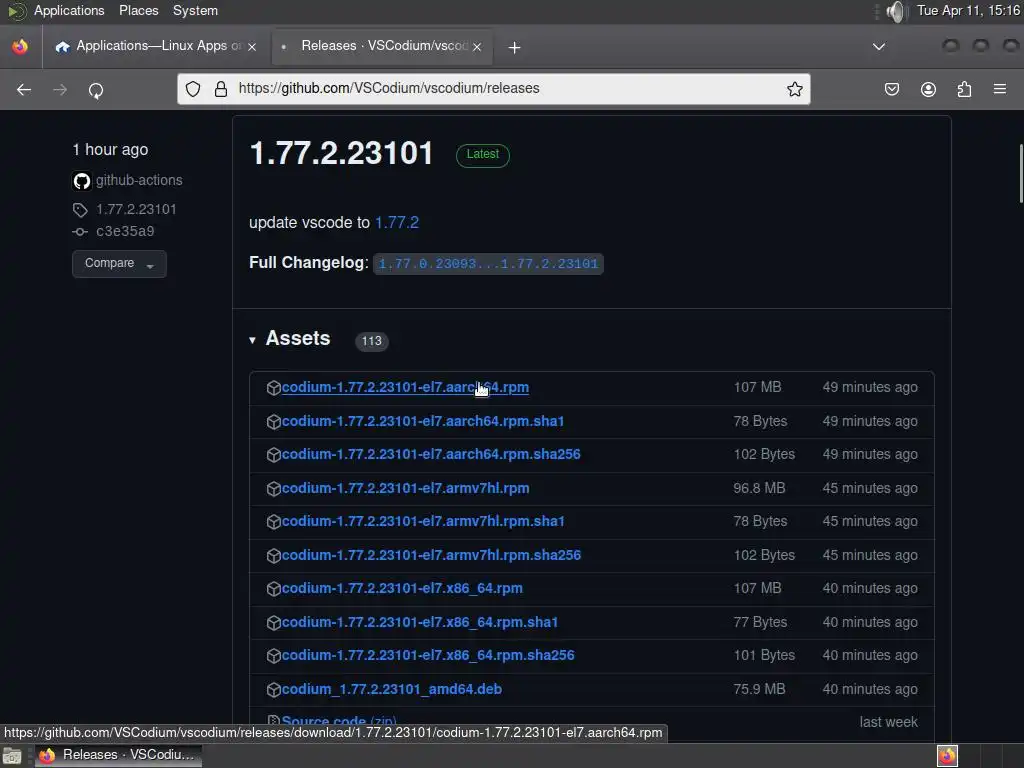Click the github-actions avatar icon
This screenshot has width=1024, height=768.
tap(82, 181)
